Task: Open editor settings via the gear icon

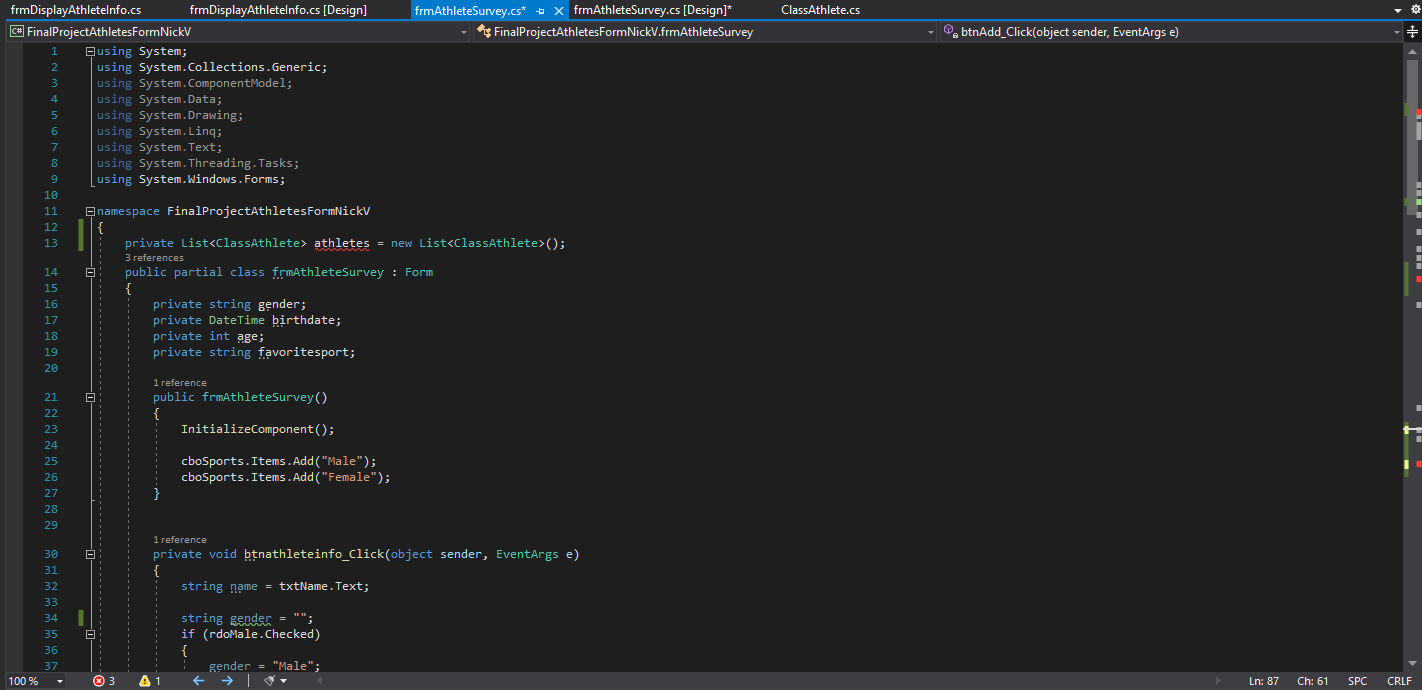Action: click(1417, 10)
